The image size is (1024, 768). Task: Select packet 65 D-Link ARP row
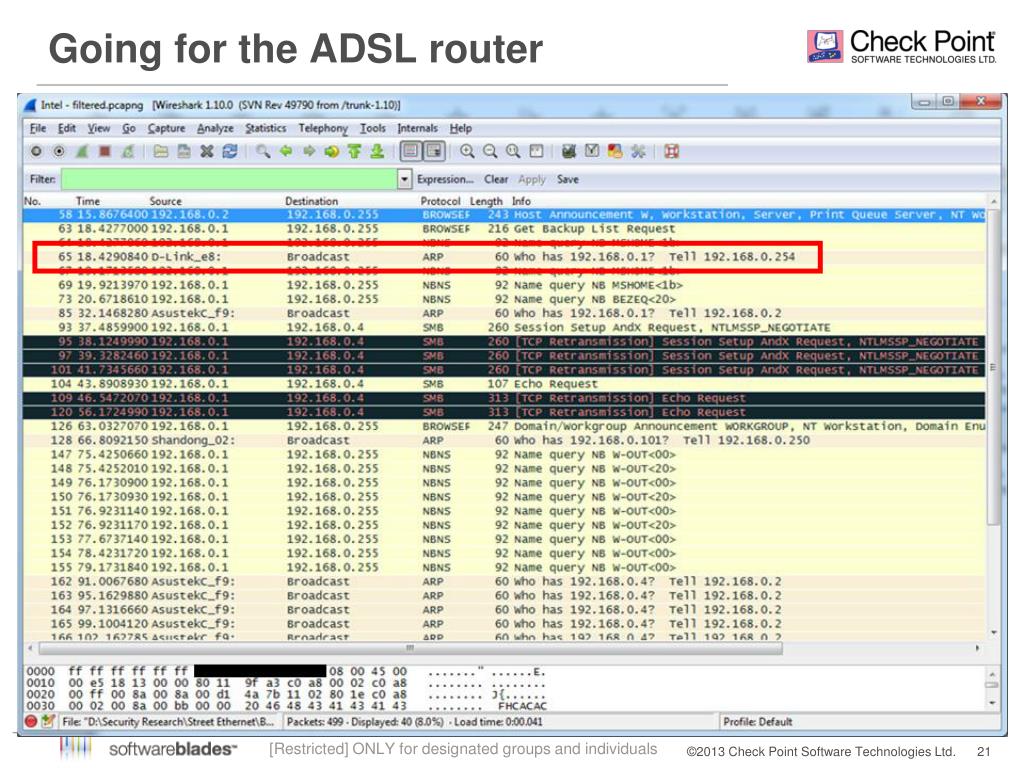pyautogui.click(x=504, y=257)
